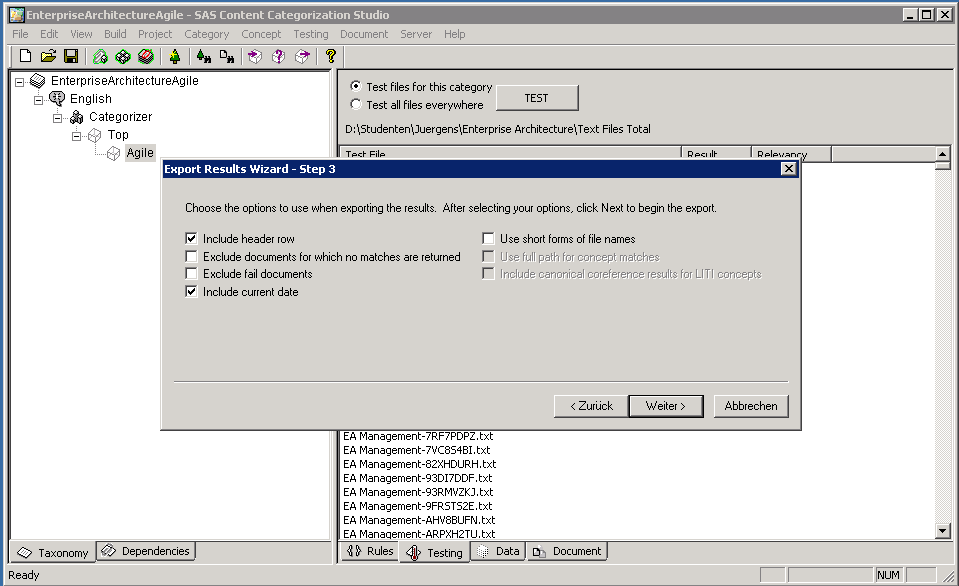Go back with the Zurück button
The height and width of the screenshot is (586, 959).
(591, 406)
